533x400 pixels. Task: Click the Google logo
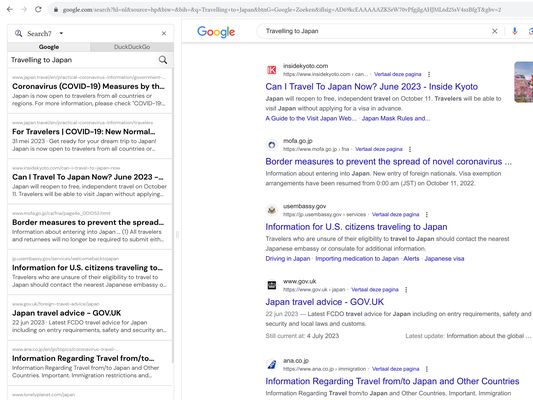216,32
